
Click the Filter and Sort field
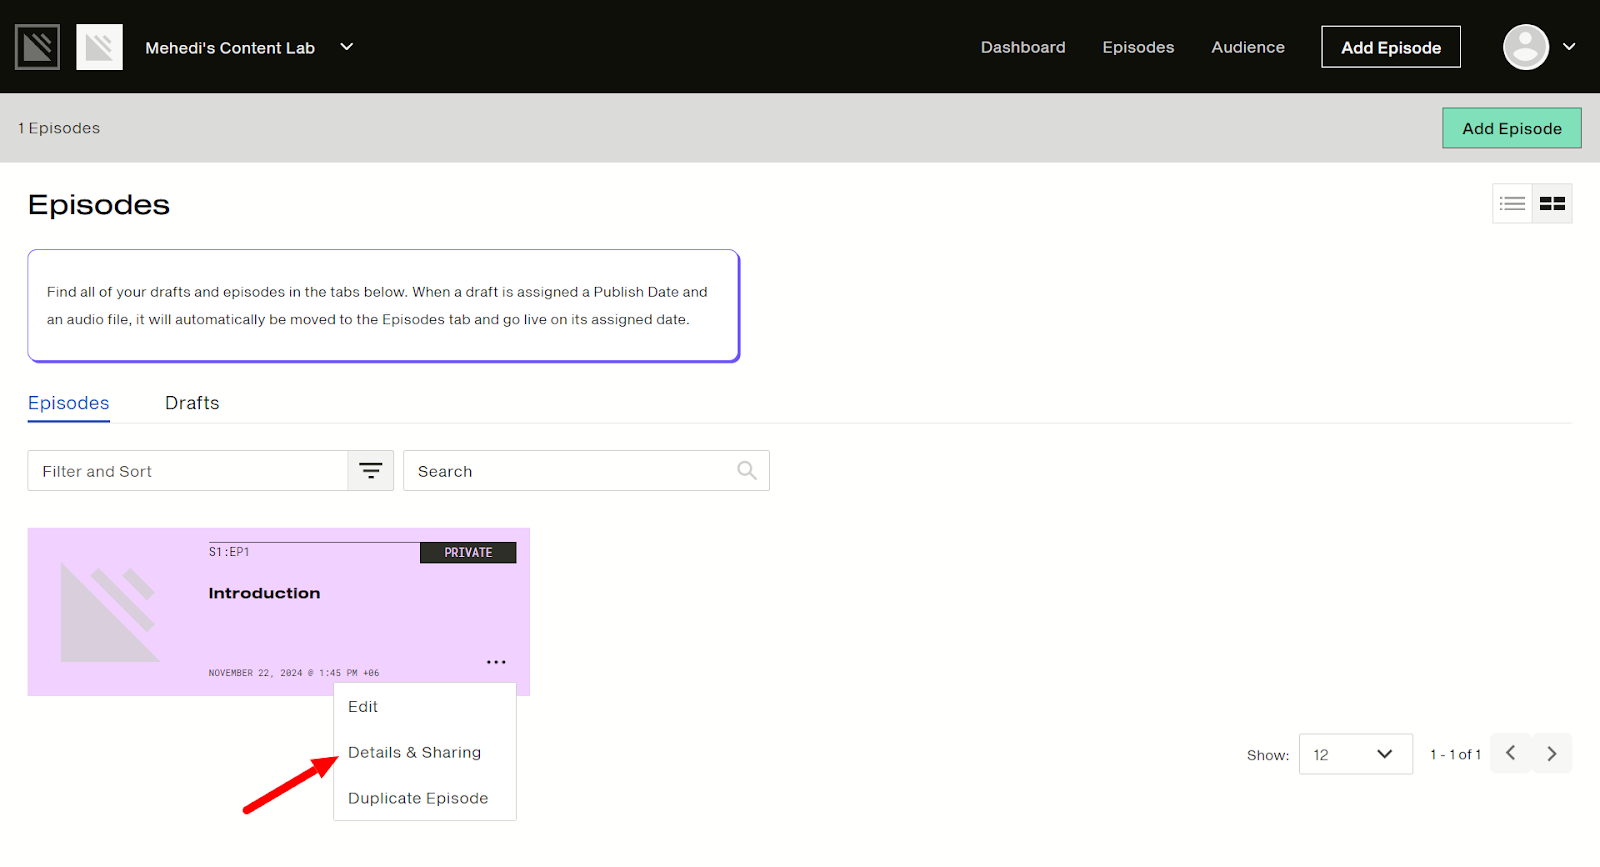point(188,471)
